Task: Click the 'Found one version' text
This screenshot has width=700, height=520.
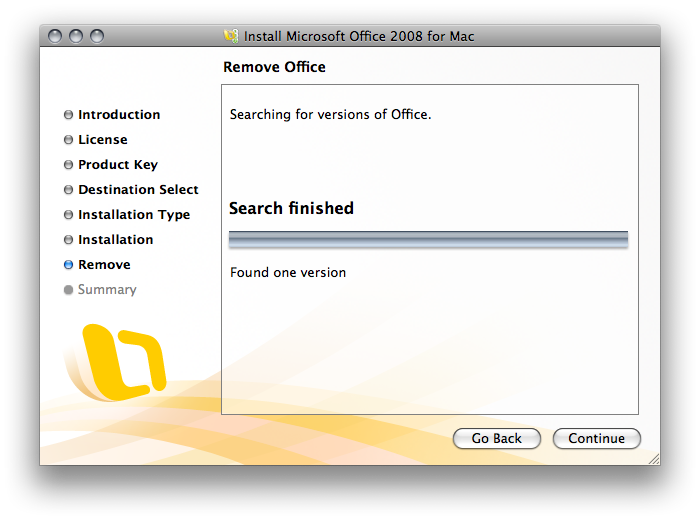Action: pos(288,272)
